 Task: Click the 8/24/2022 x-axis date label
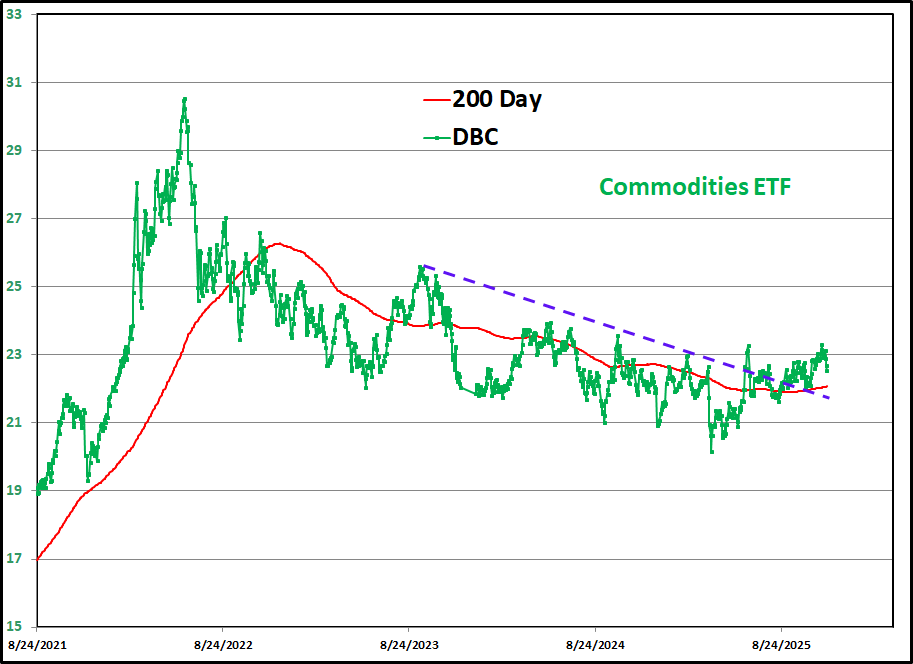pyautogui.click(x=222, y=645)
